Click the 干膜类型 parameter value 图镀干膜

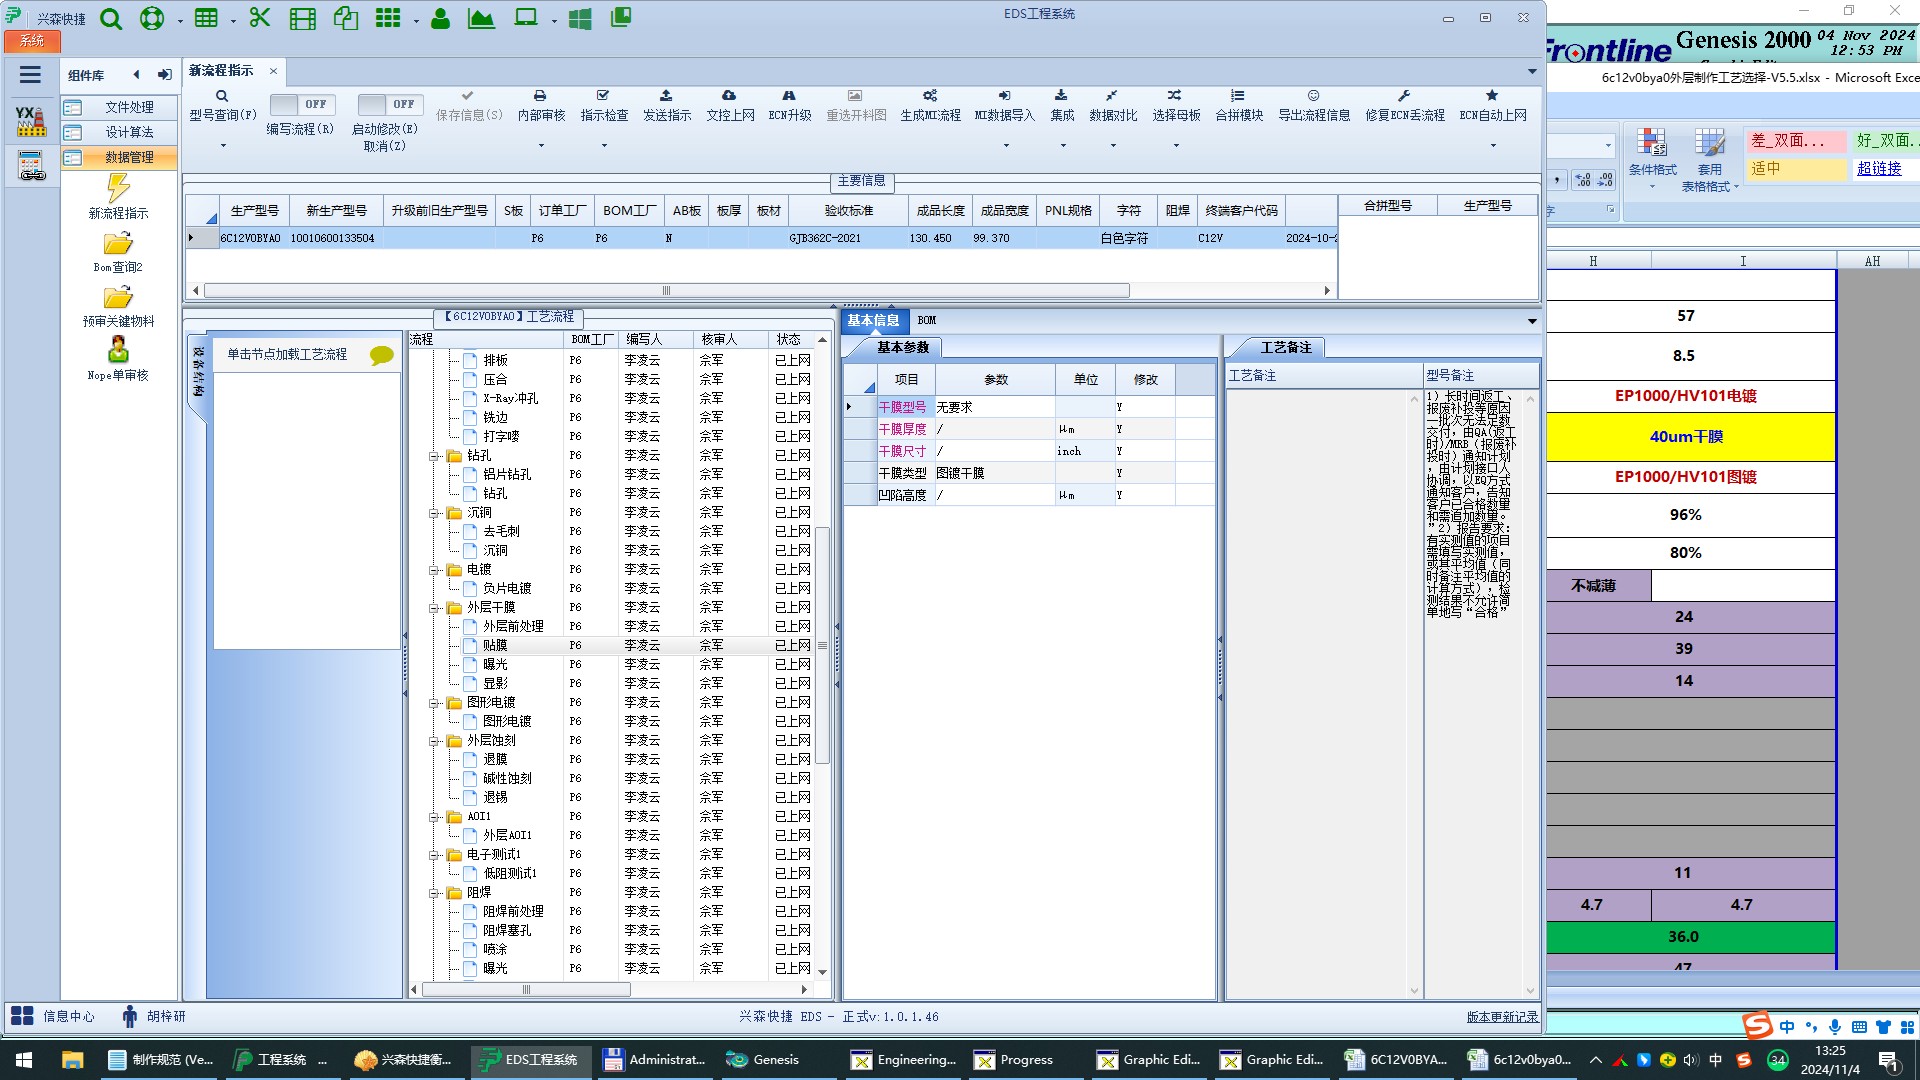[x=994, y=473]
